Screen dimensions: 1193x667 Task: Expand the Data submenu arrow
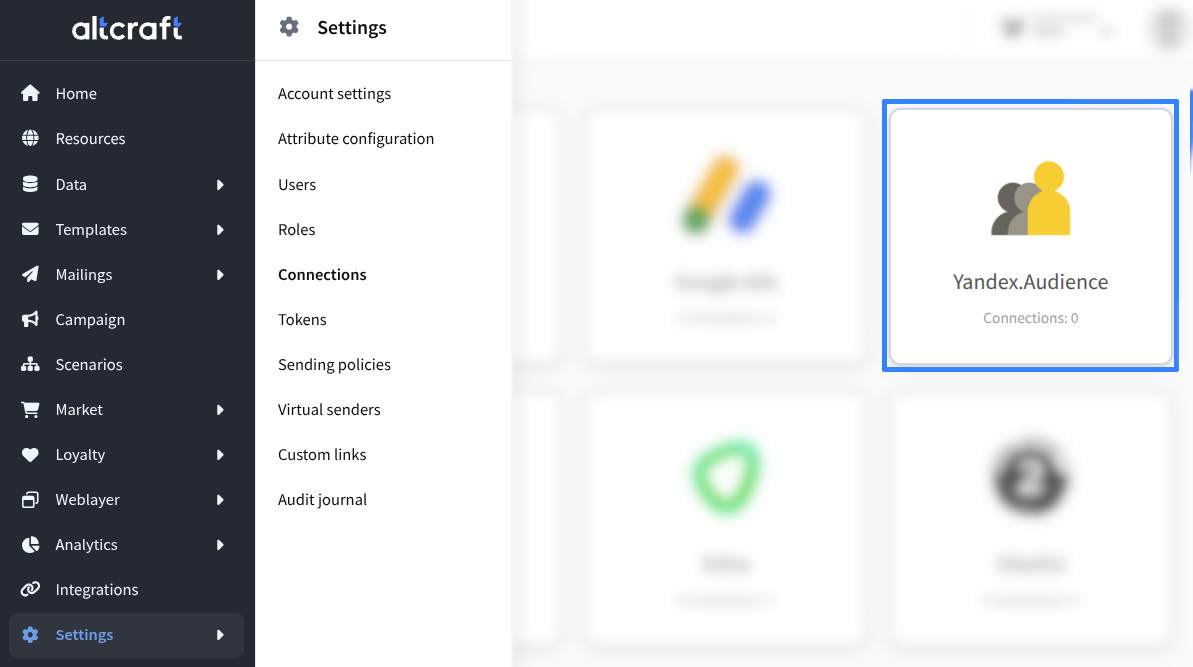(220, 185)
